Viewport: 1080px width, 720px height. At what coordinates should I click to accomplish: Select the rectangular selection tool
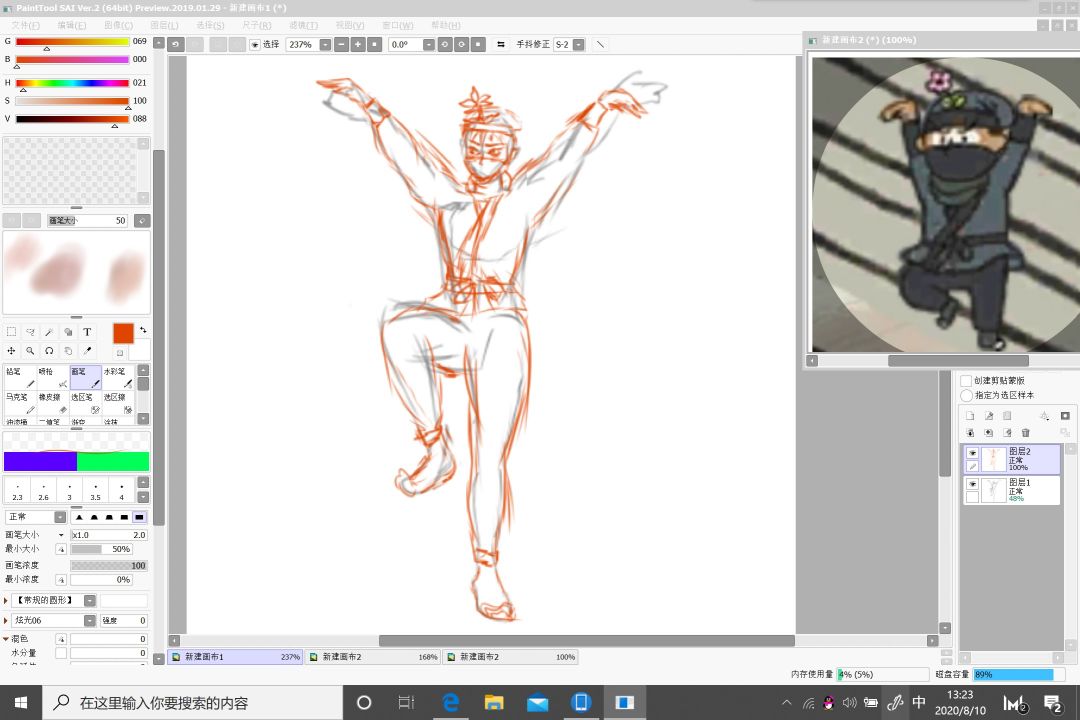coord(11,332)
